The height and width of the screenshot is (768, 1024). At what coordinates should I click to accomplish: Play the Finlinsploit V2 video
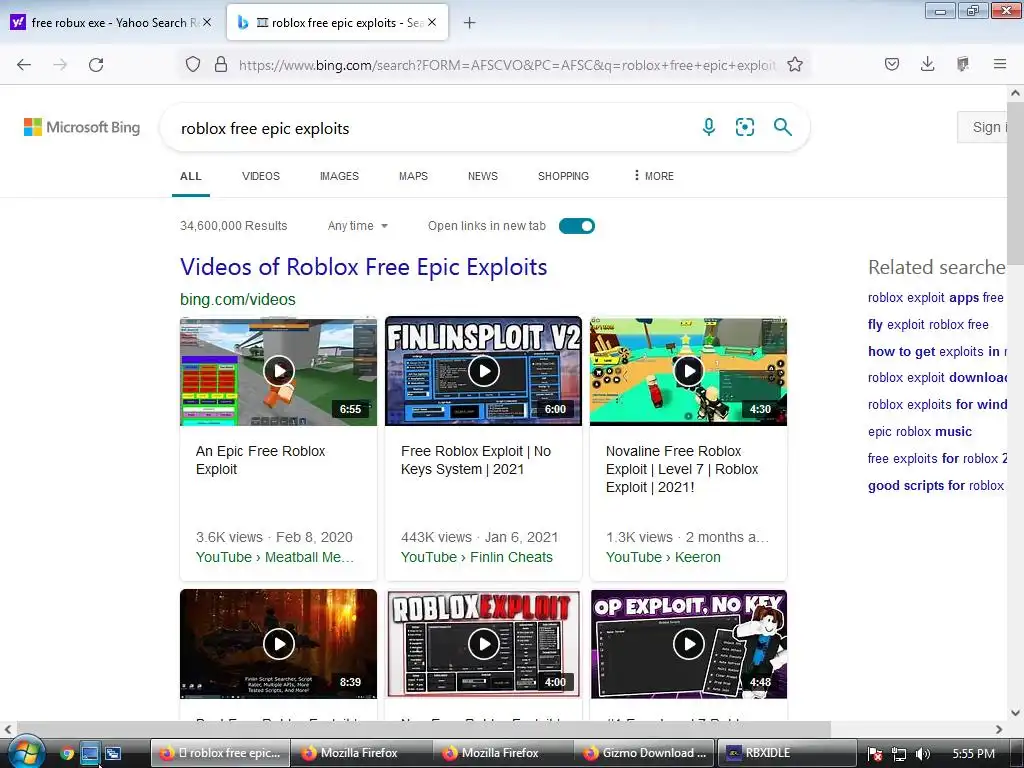pos(484,371)
